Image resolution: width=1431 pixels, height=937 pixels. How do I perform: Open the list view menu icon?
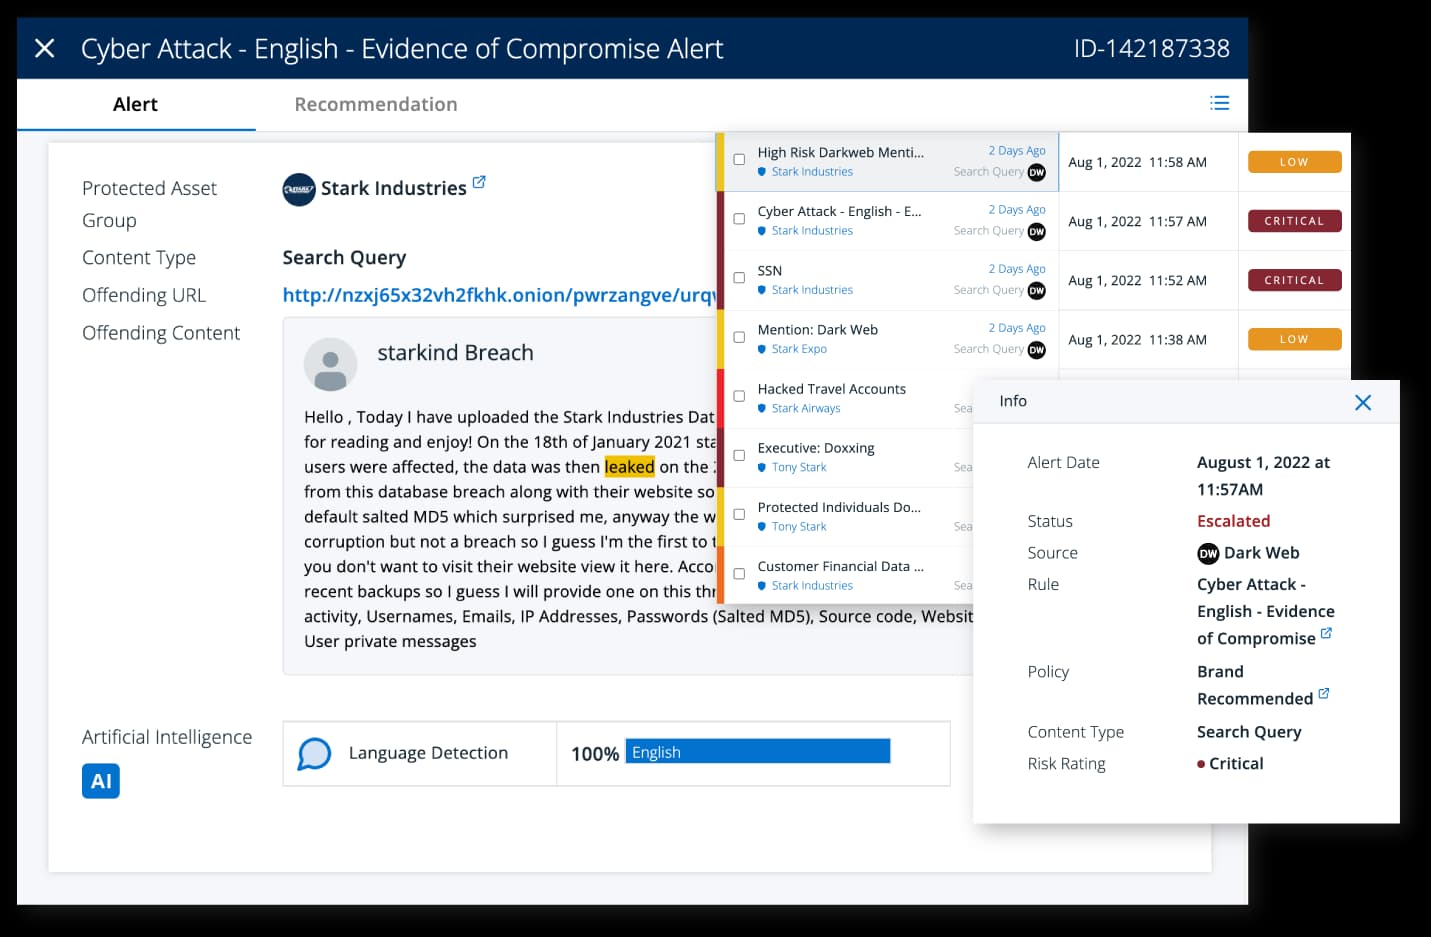[1219, 103]
